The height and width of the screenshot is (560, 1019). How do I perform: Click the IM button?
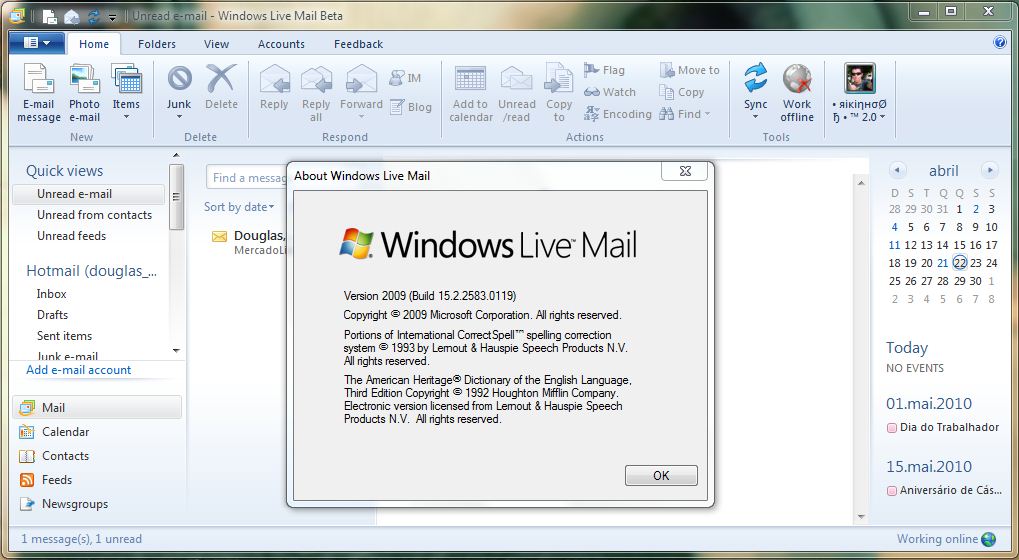[406, 78]
